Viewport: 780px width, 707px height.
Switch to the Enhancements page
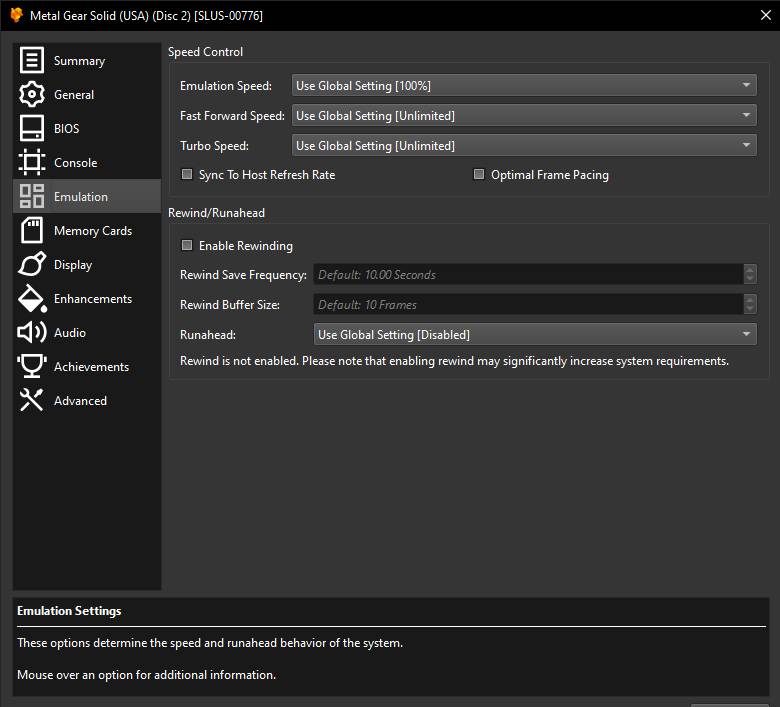[x=87, y=299]
